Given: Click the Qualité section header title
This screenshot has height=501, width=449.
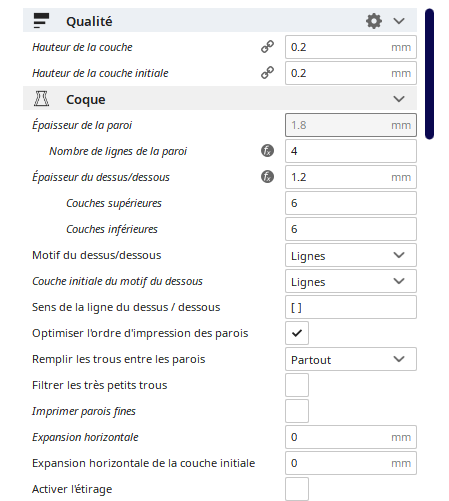Looking at the screenshot, I should pos(89,22).
